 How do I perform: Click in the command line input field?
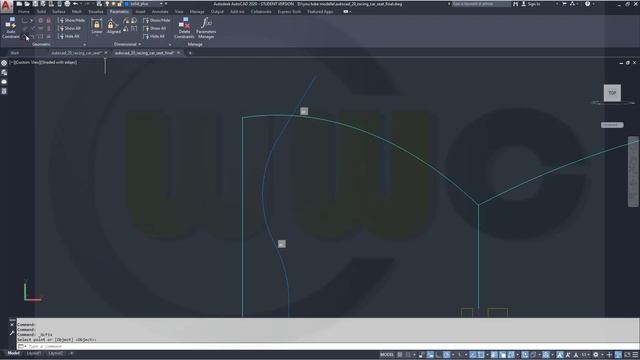click(327, 347)
